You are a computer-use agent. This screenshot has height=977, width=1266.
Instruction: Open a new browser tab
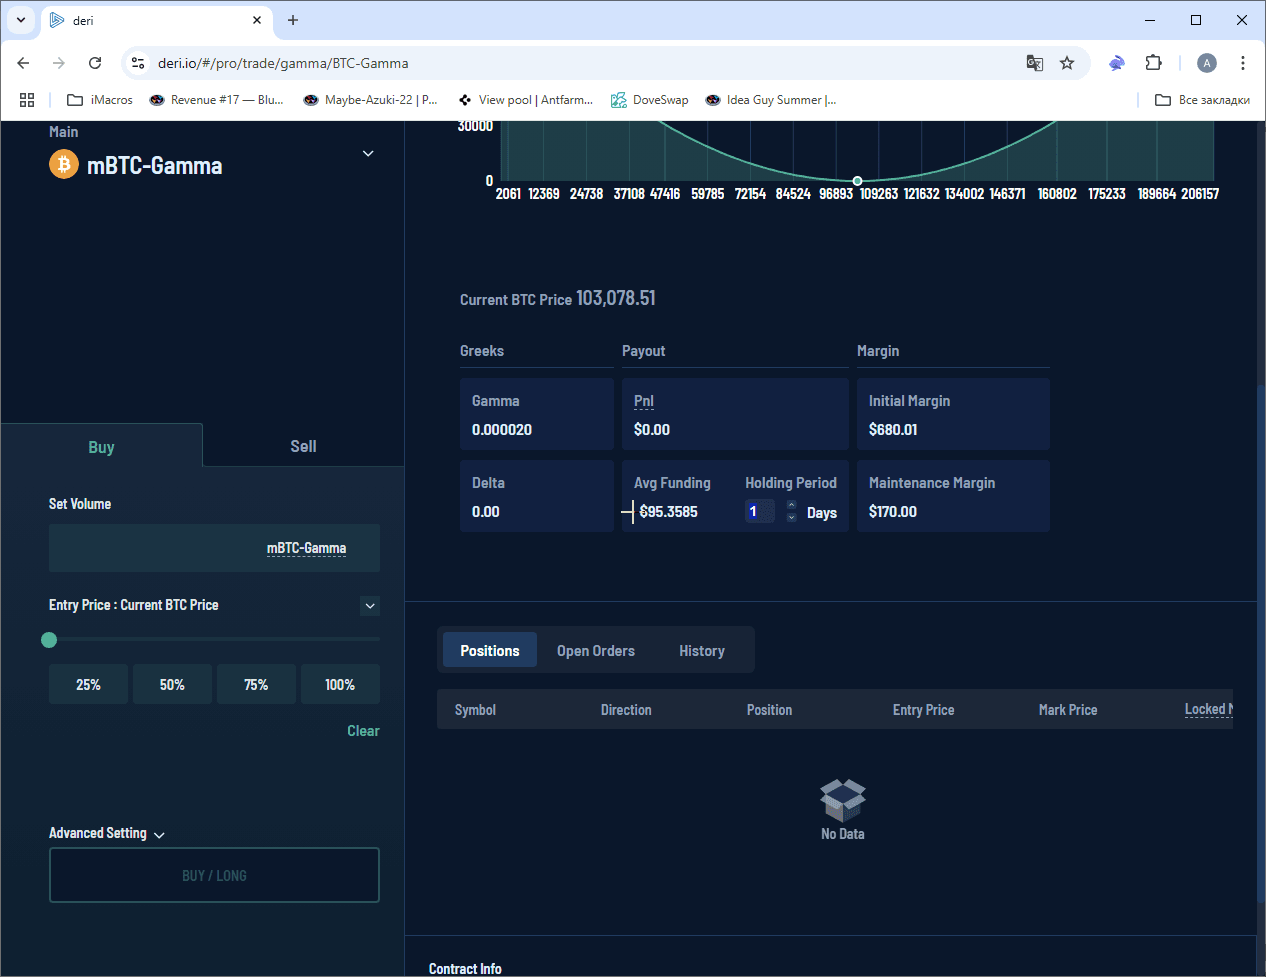pyautogui.click(x=293, y=20)
